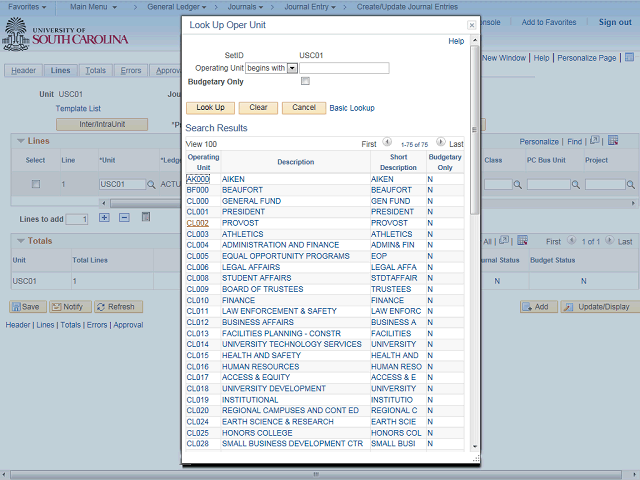The width and height of the screenshot is (640, 480).
Task: Sort by the Short Description column header
Action: tap(398, 162)
